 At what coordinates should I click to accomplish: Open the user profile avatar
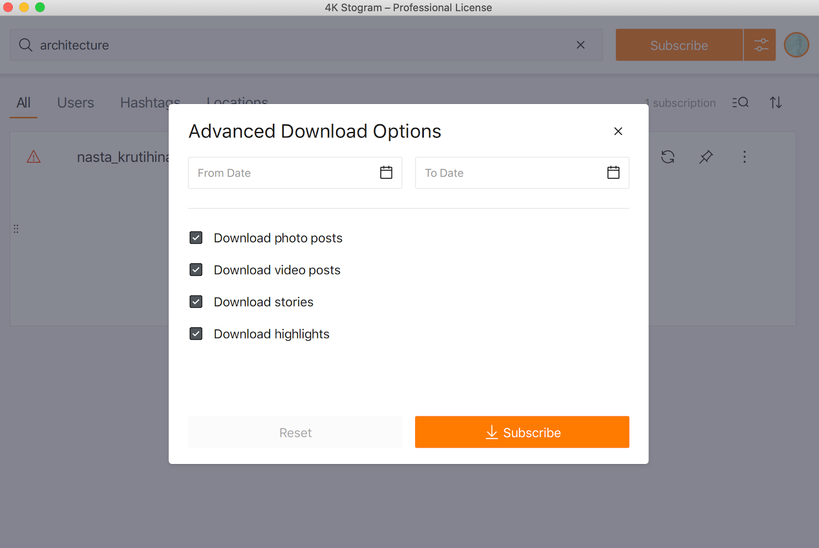[796, 45]
